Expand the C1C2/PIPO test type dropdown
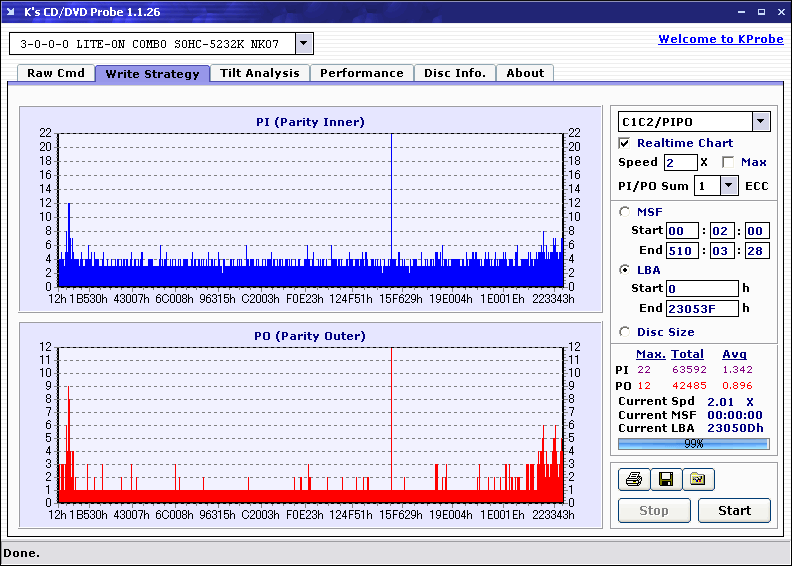The width and height of the screenshot is (792, 566). (x=760, y=122)
